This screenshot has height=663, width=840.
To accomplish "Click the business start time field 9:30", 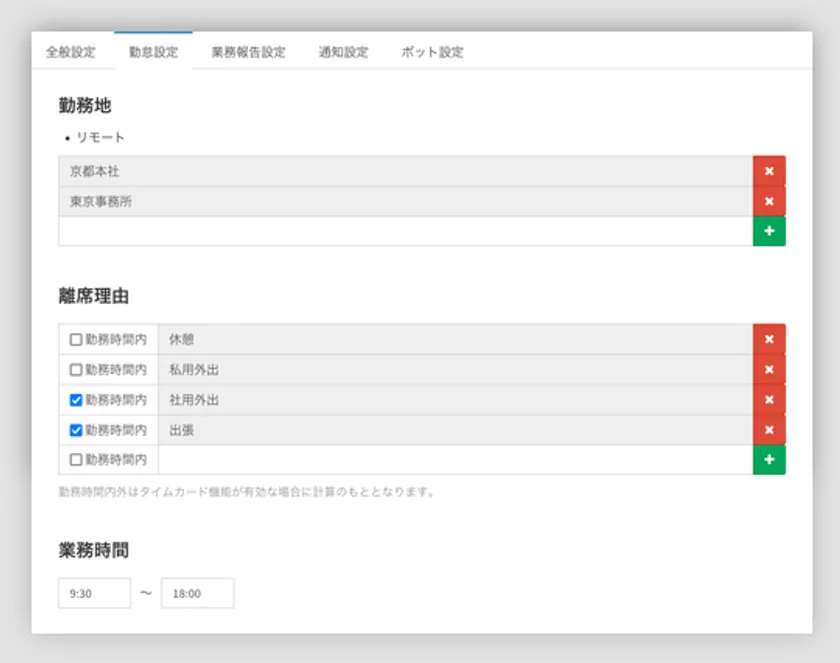I will tap(94, 593).
